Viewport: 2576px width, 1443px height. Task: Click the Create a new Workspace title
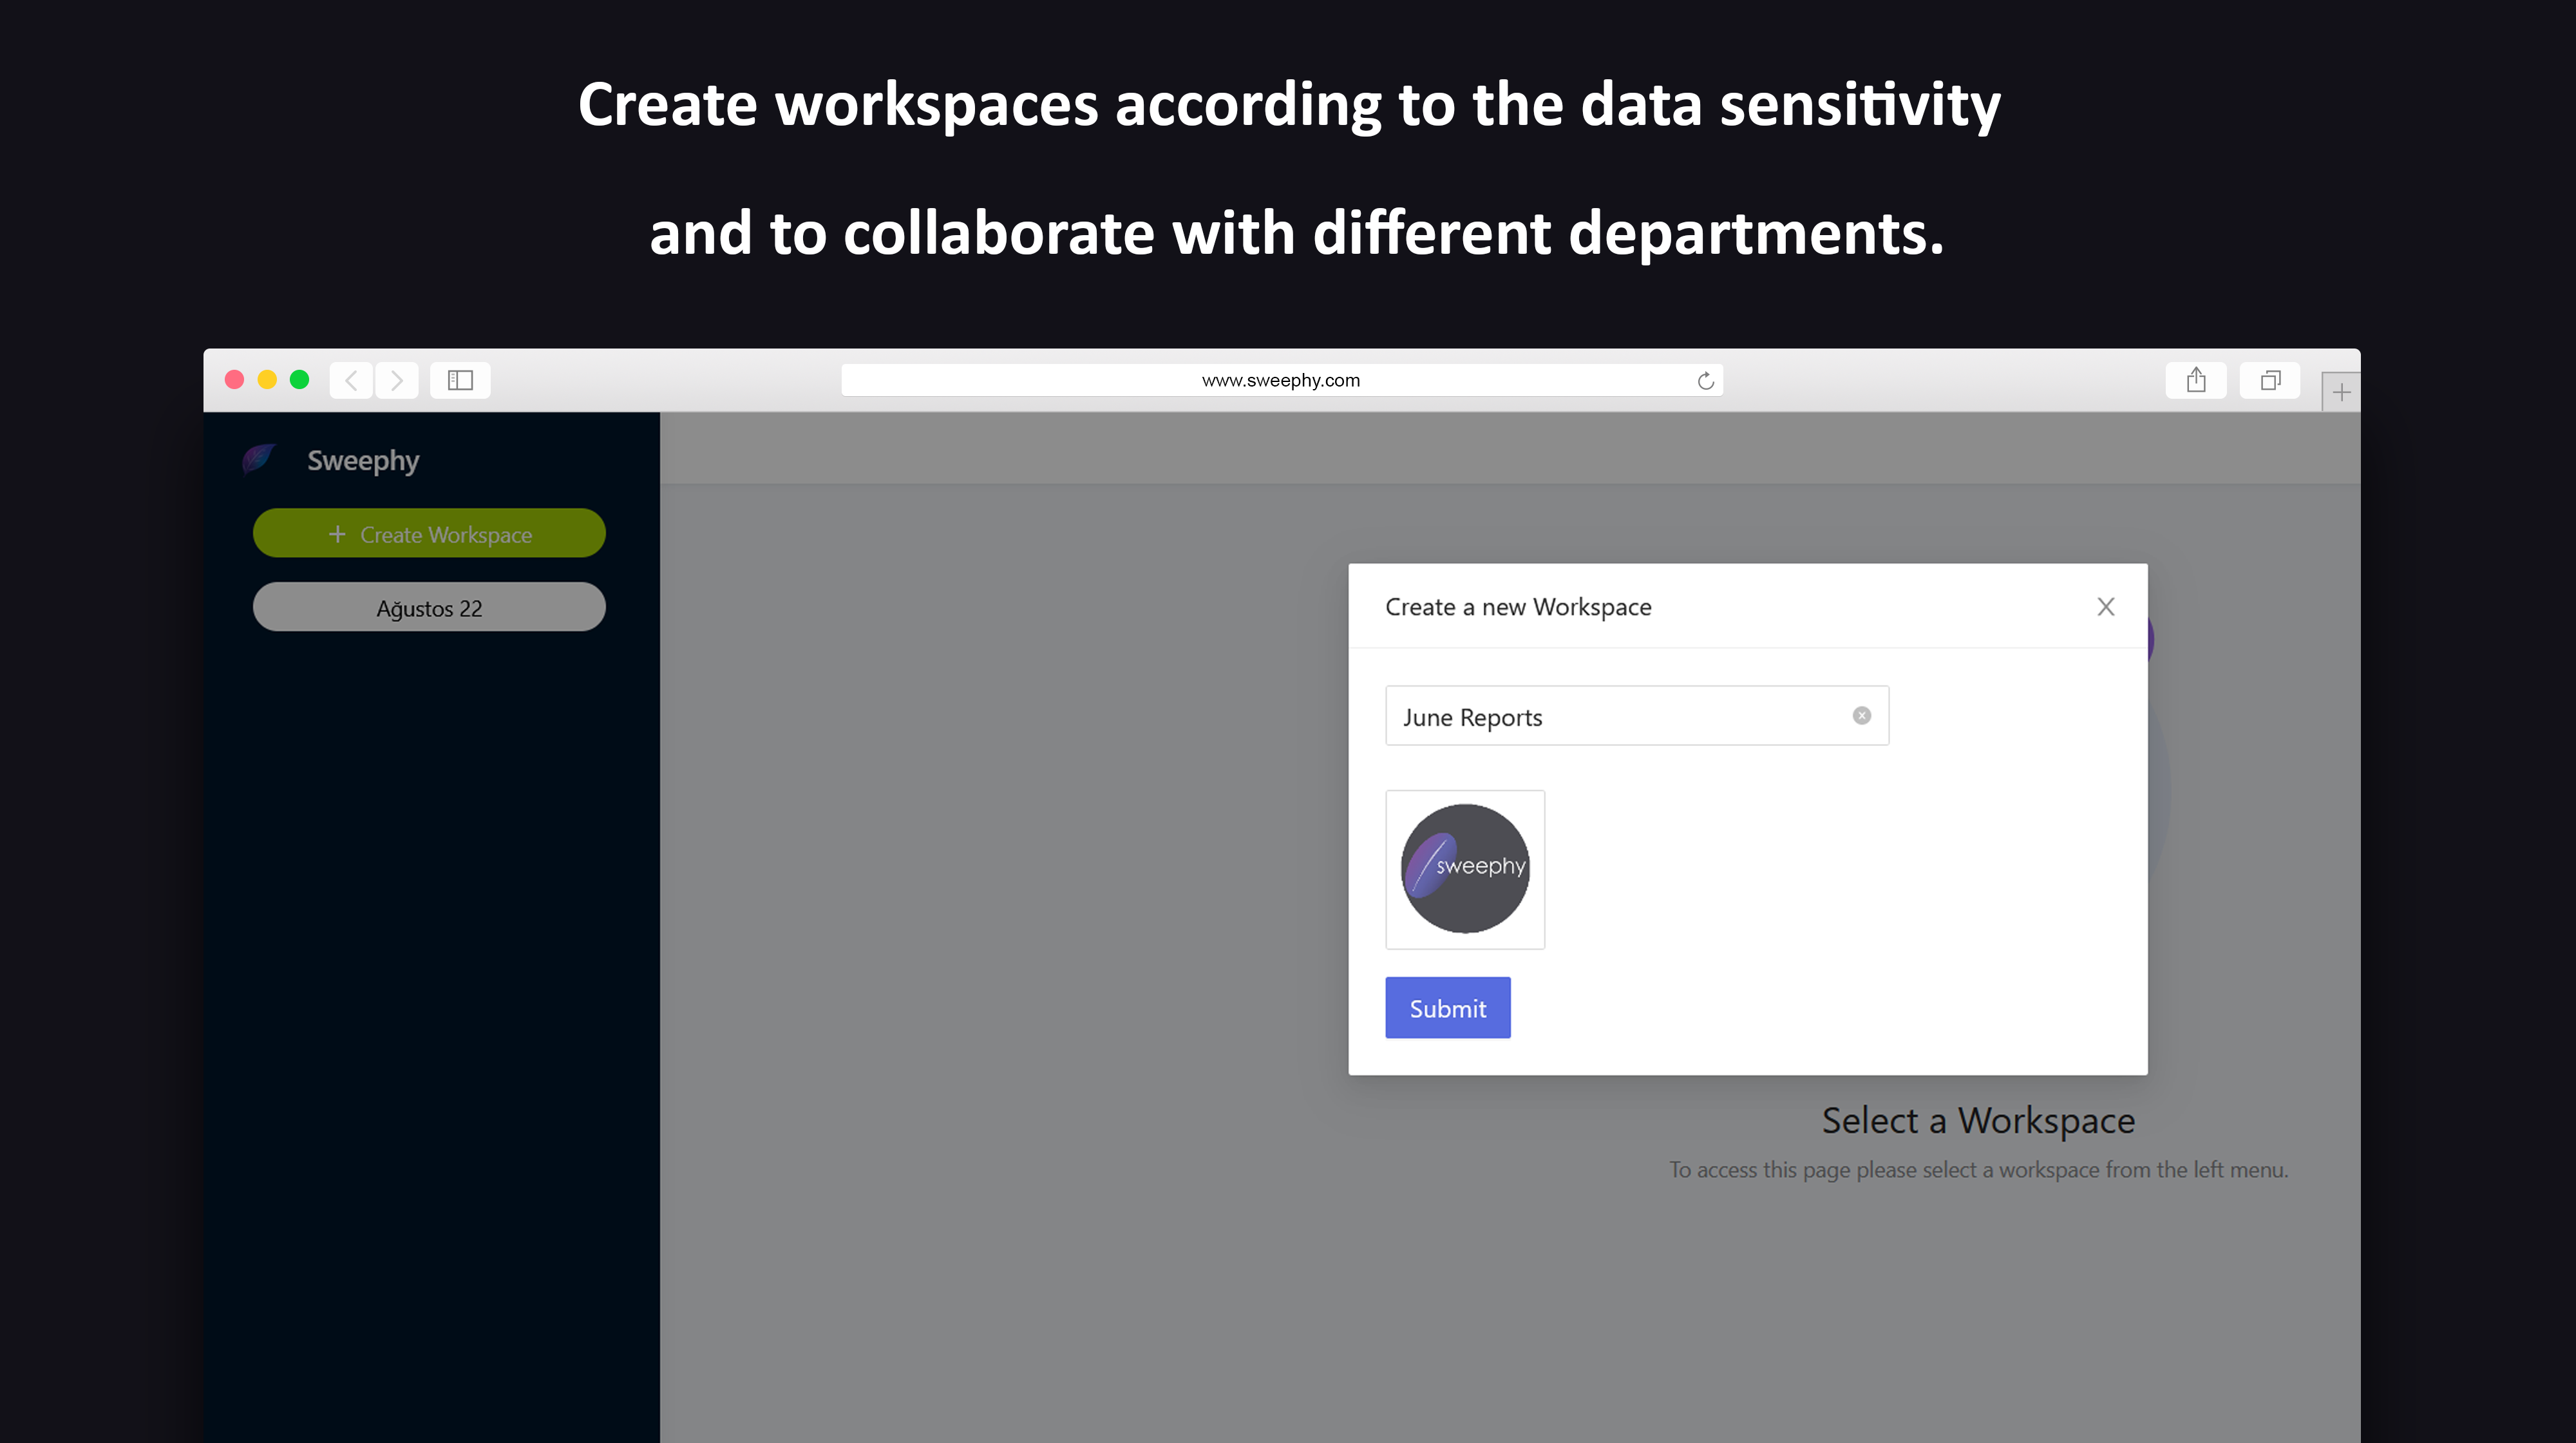point(1518,607)
